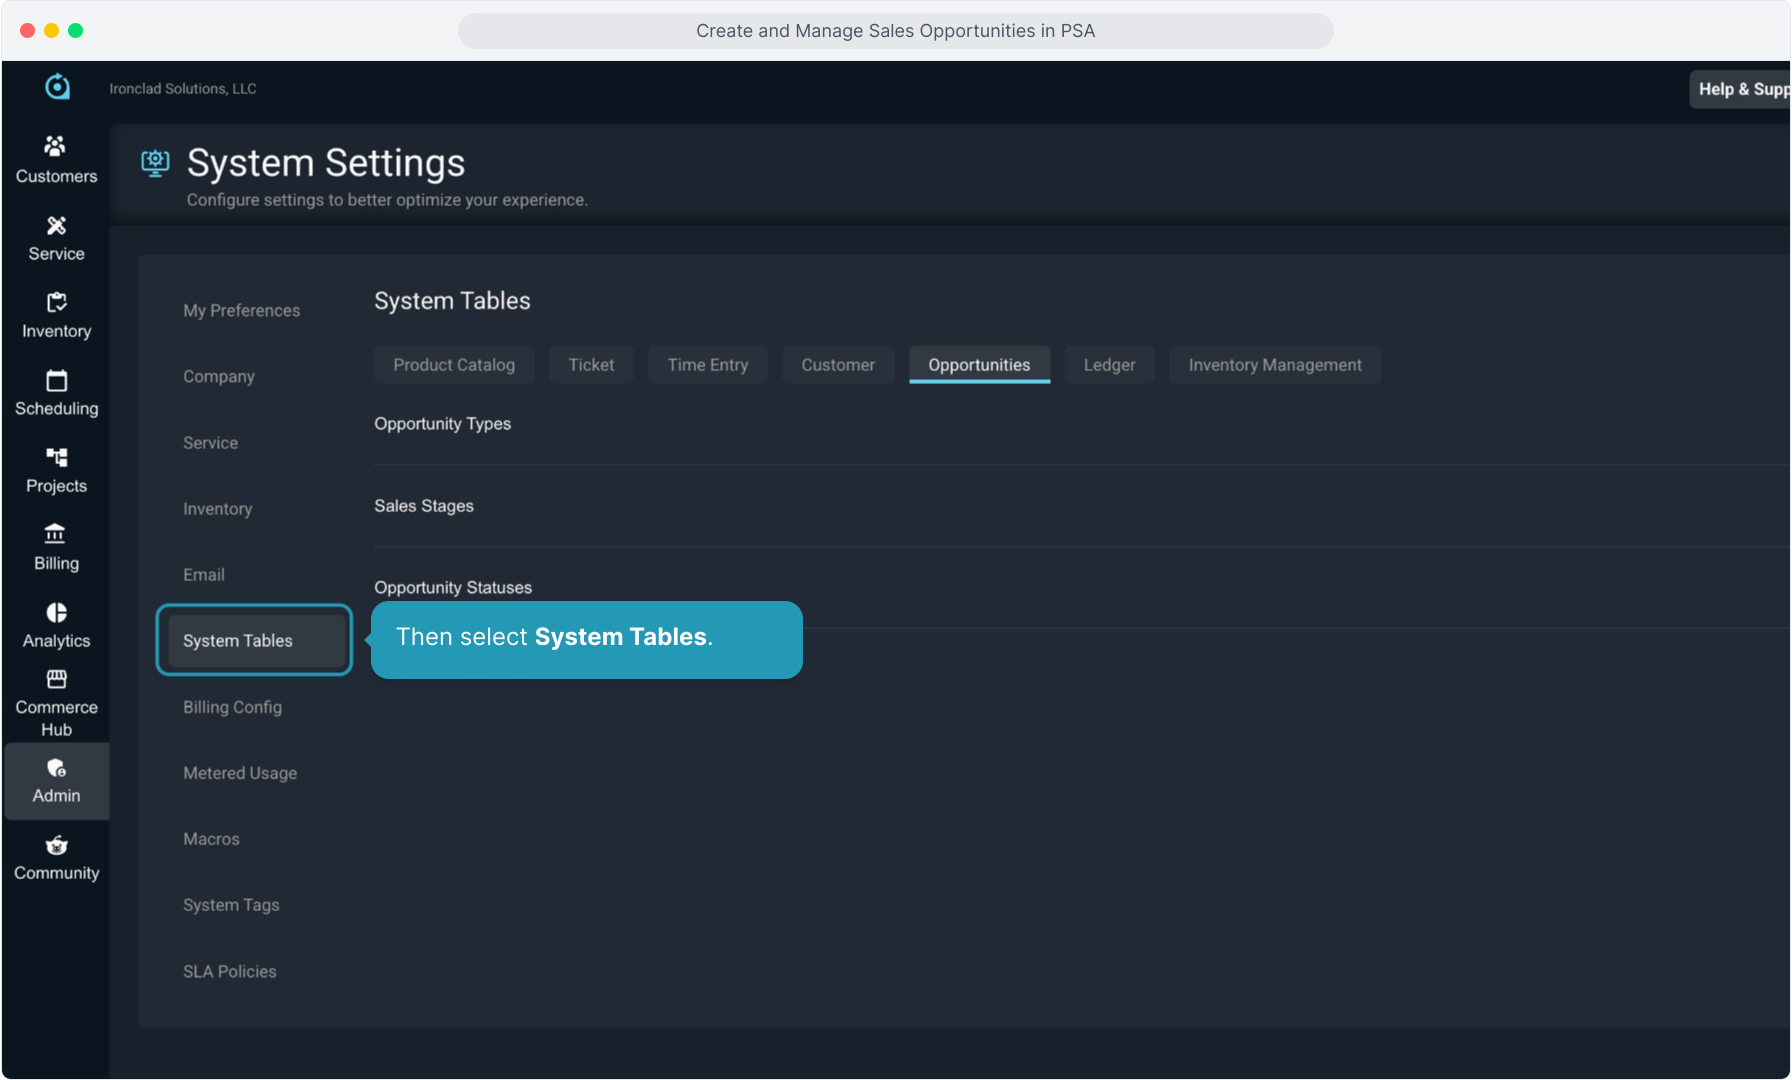
Task: Click the Service tools icon in sidebar
Action: pos(56,225)
